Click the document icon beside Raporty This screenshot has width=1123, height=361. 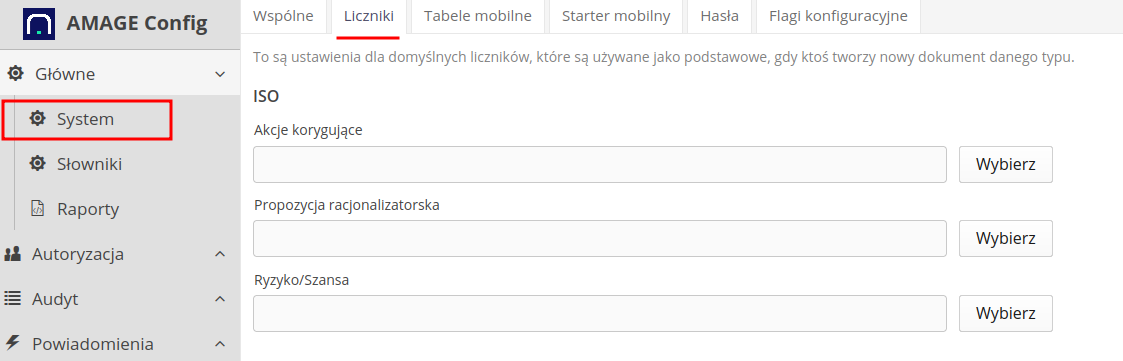click(x=37, y=209)
